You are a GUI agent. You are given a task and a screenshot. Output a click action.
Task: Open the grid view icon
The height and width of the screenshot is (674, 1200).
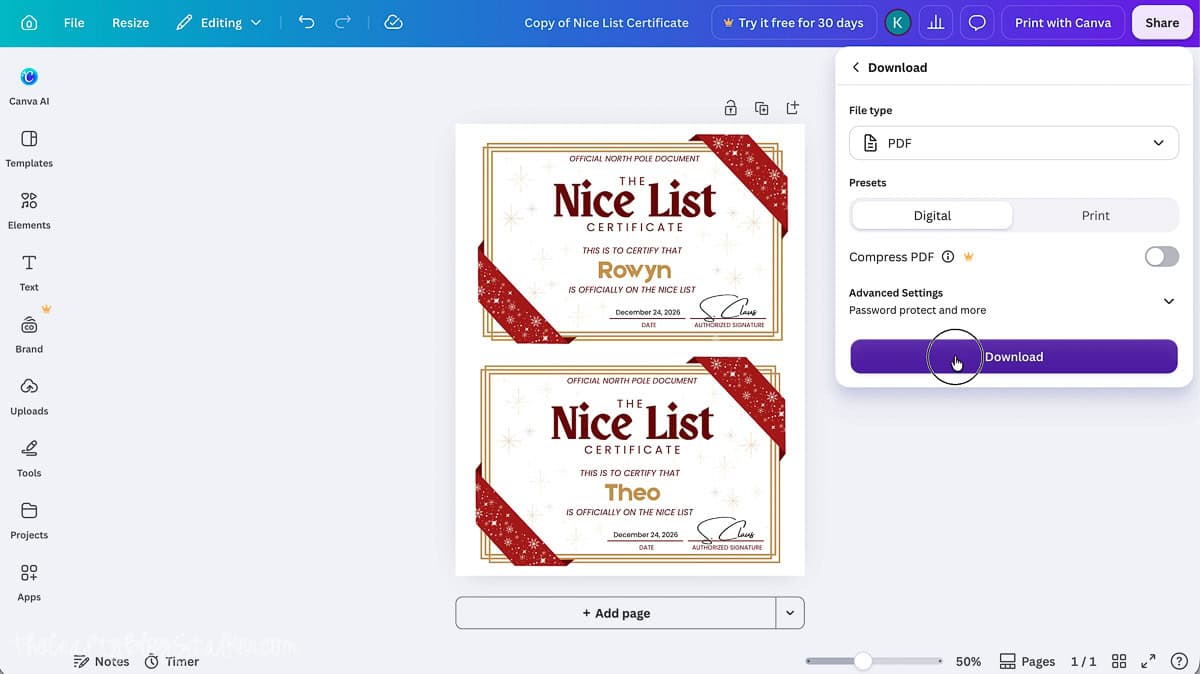coord(1119,661)
